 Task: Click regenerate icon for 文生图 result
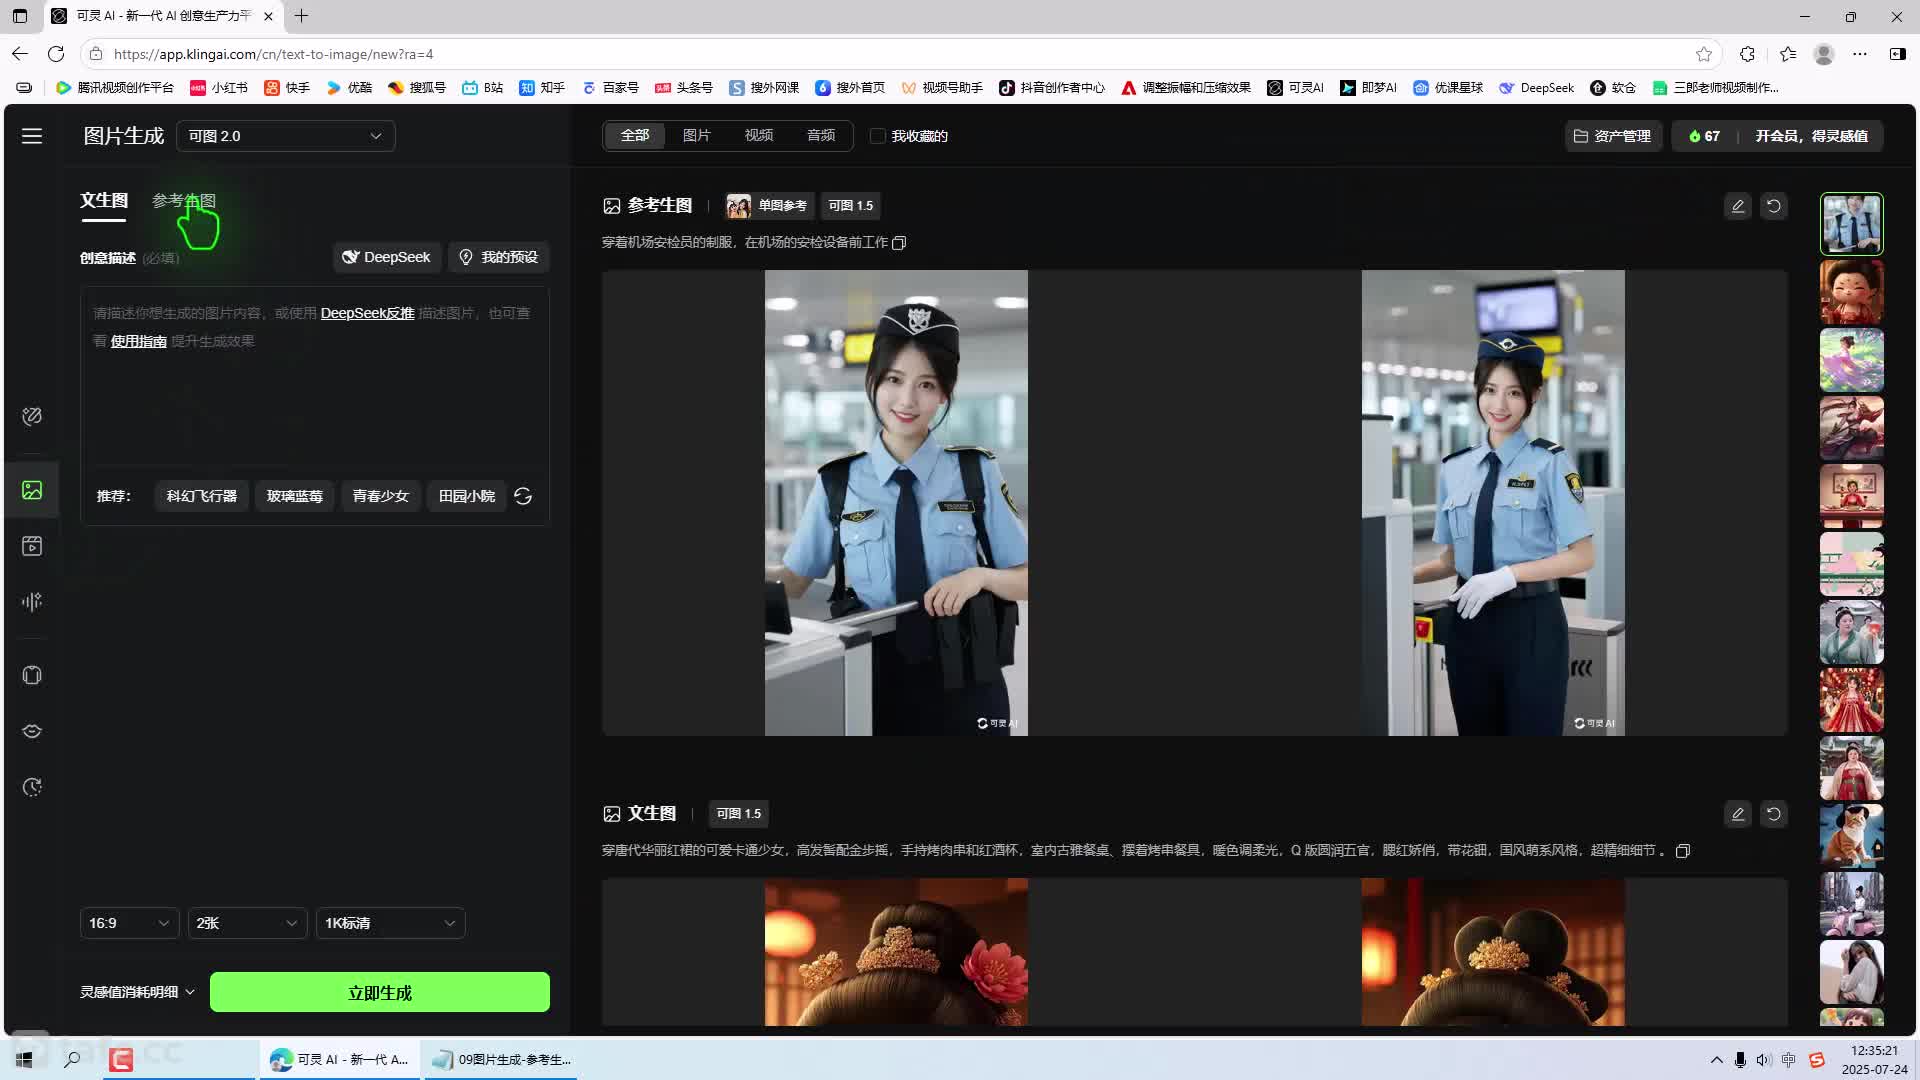point(1774,814)
